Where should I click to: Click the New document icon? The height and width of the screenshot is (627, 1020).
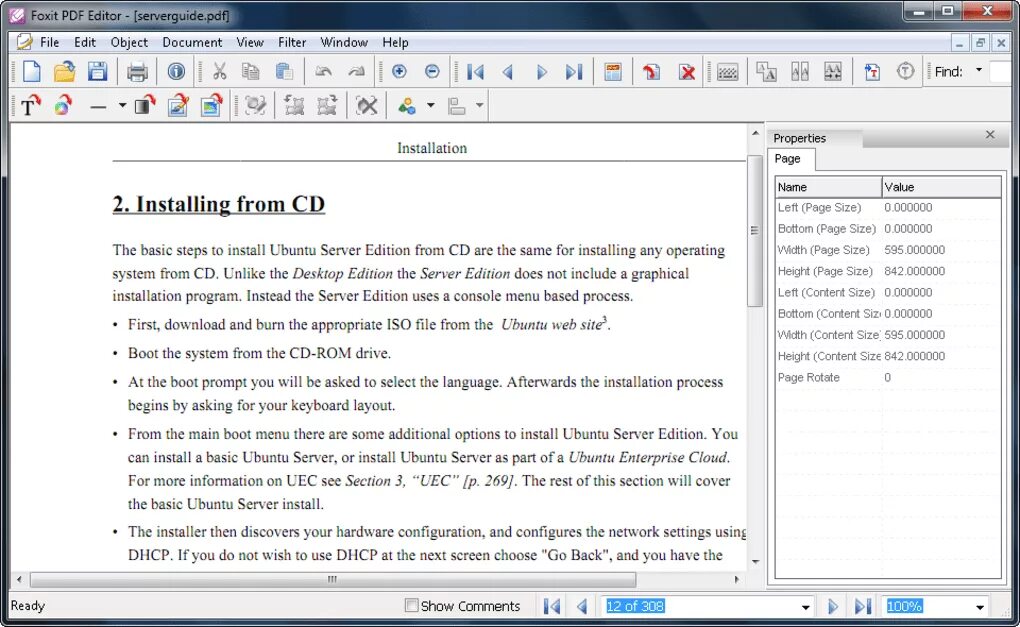point(31,71)
